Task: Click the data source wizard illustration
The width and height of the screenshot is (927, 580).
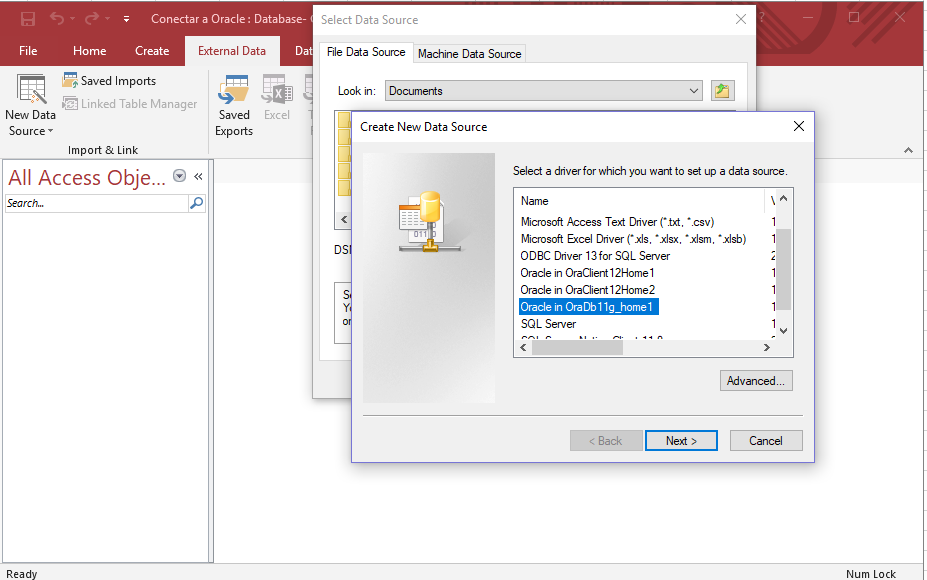Action: click(x=429, y=278)
